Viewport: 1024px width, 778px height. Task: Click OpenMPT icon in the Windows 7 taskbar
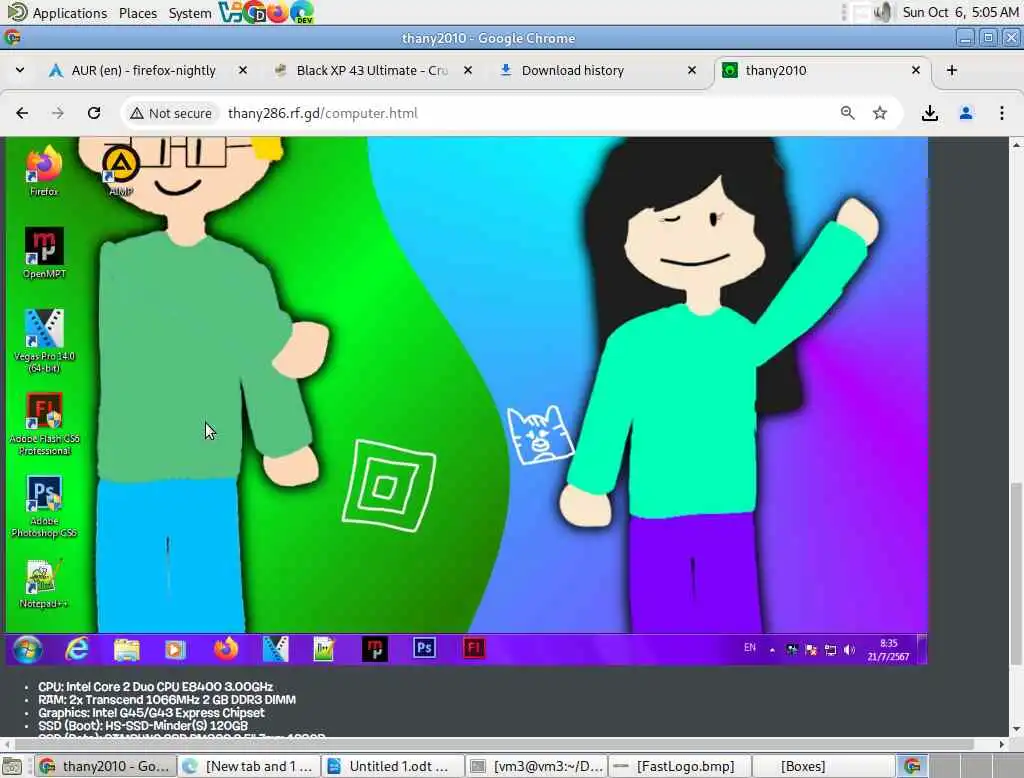[374, 649]
